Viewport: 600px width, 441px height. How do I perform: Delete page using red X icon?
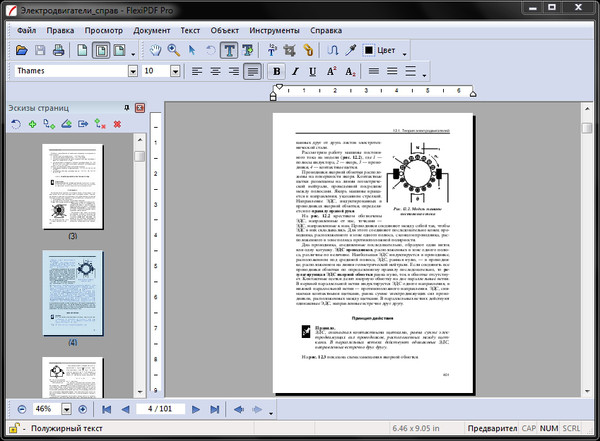click(117, 124)
